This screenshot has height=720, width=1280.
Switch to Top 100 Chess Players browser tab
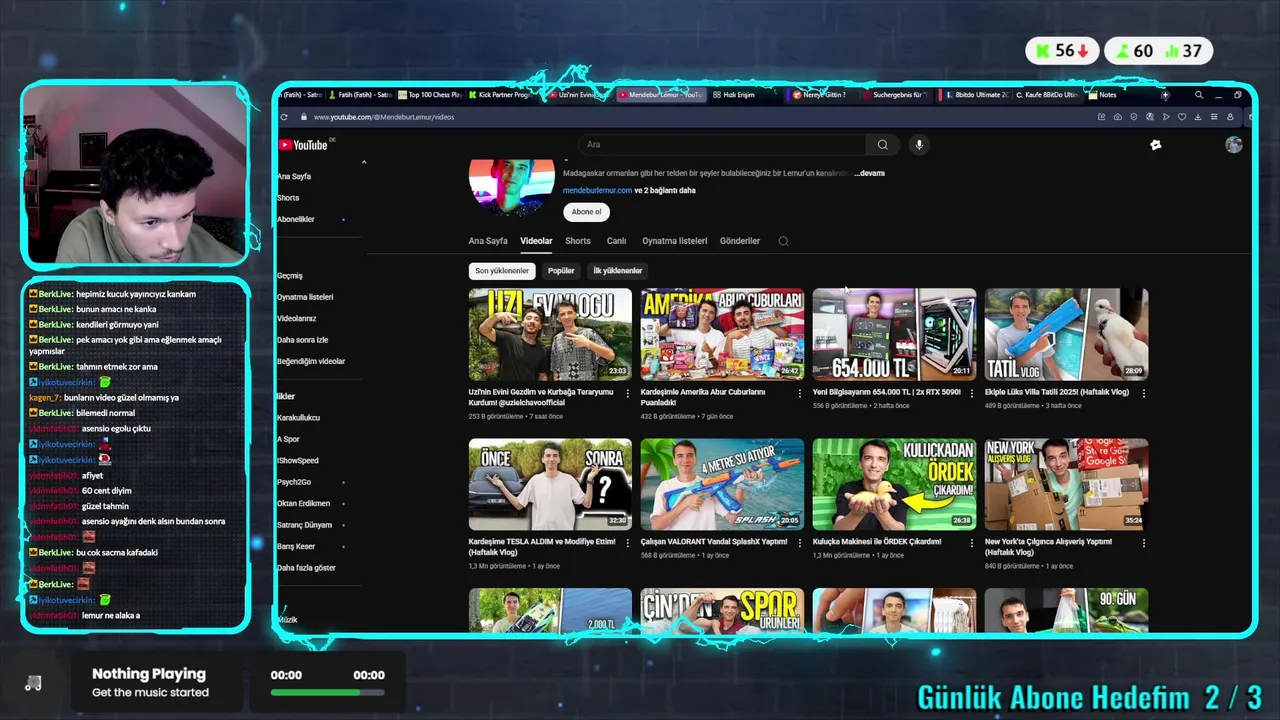[x=430, y=95]
